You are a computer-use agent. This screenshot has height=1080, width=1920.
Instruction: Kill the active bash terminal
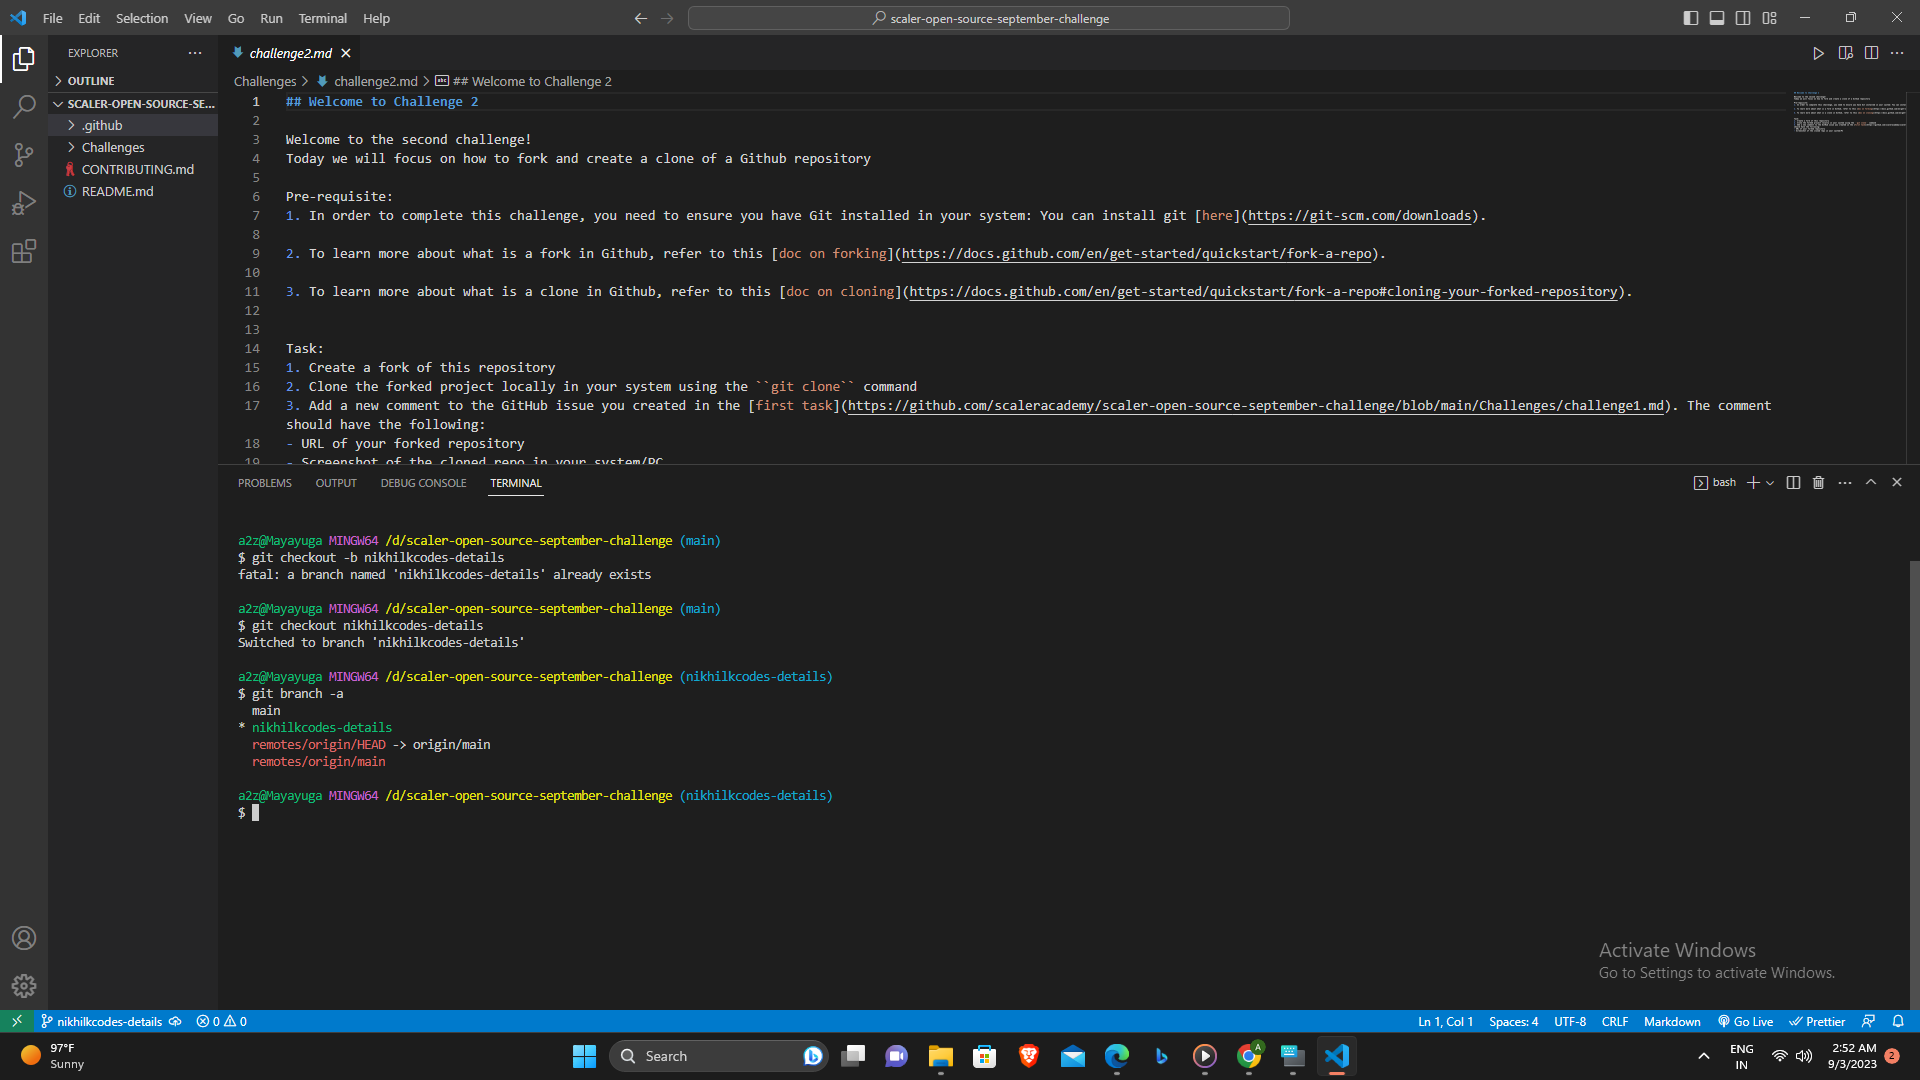click(1818, 482)
